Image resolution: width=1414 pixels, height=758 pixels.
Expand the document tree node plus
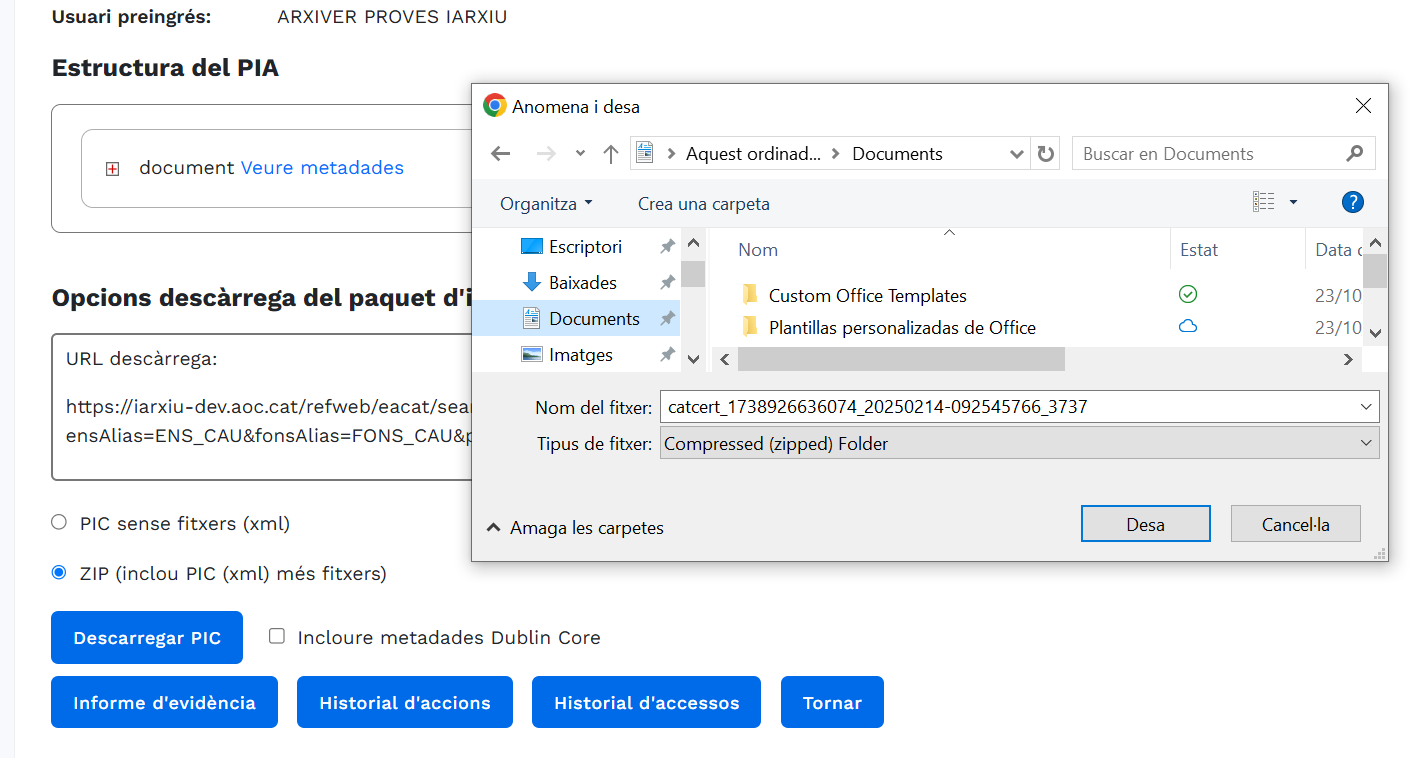pyautogui.click(x=113, y=169)
